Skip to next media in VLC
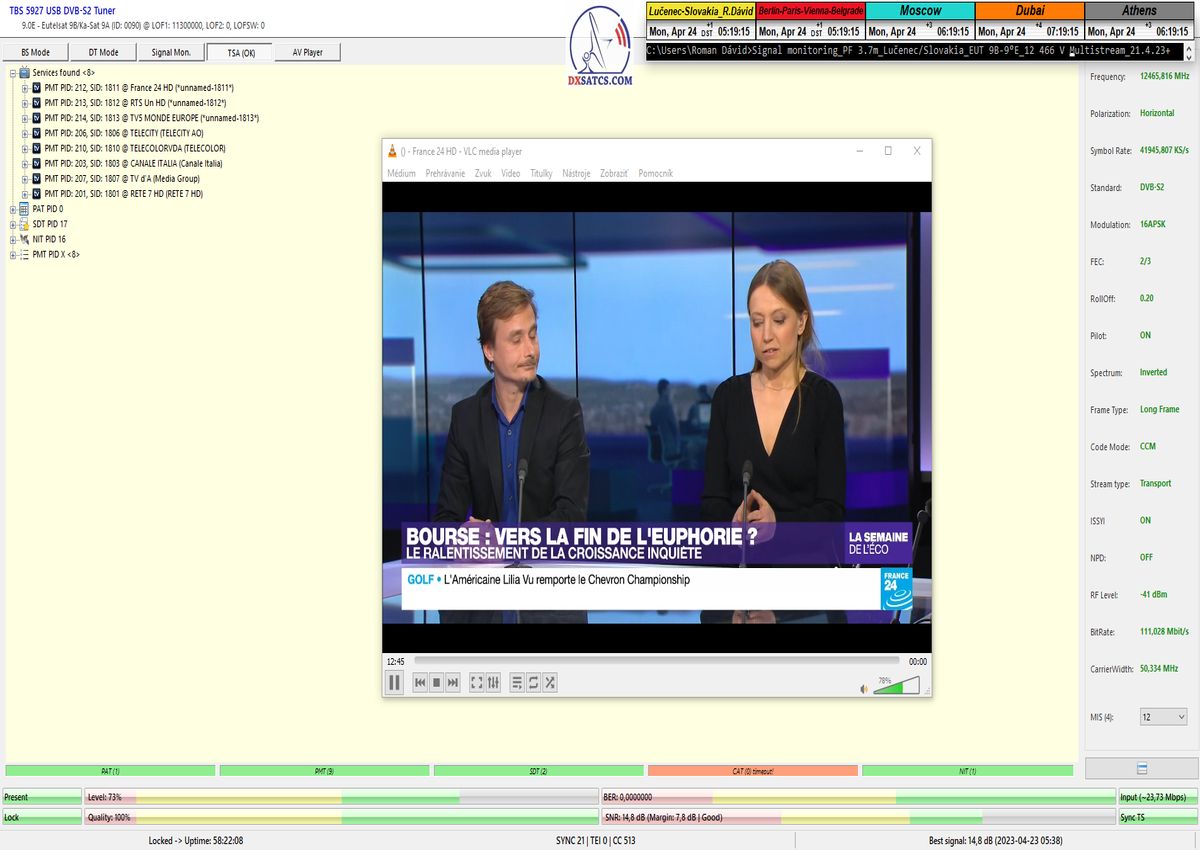1200x850 pixels. click(x=453, y=683)
